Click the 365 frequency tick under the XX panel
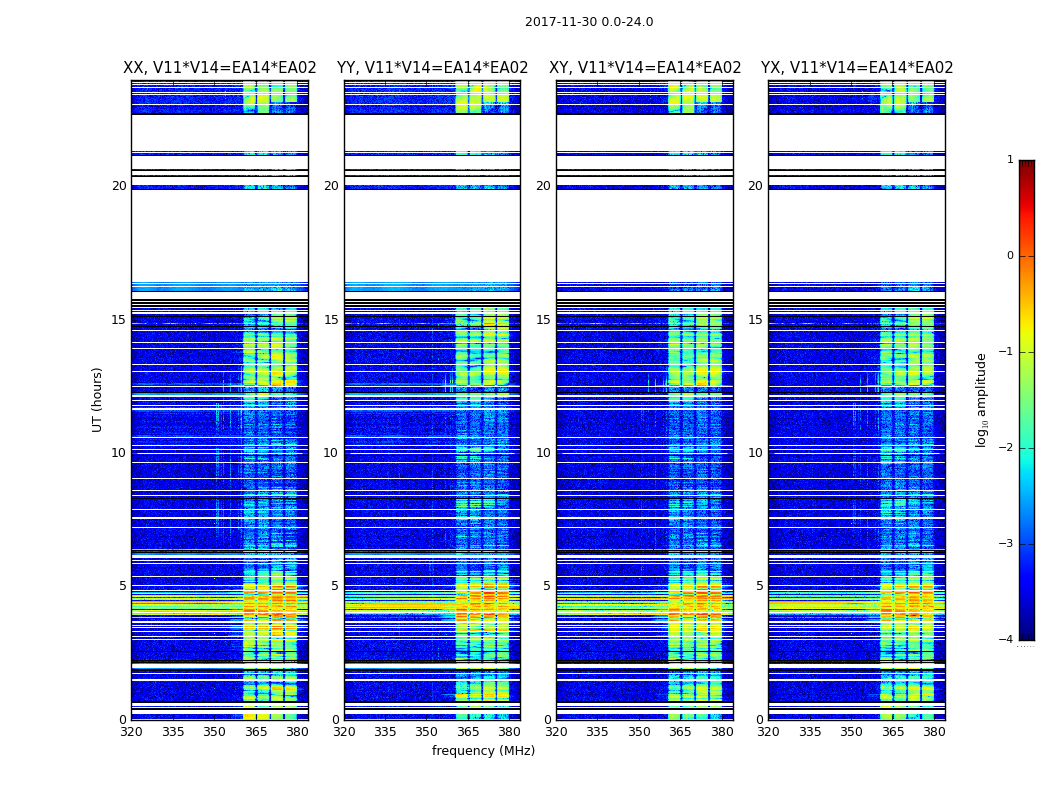This screenshot has width=1050, height=800. 256,732
